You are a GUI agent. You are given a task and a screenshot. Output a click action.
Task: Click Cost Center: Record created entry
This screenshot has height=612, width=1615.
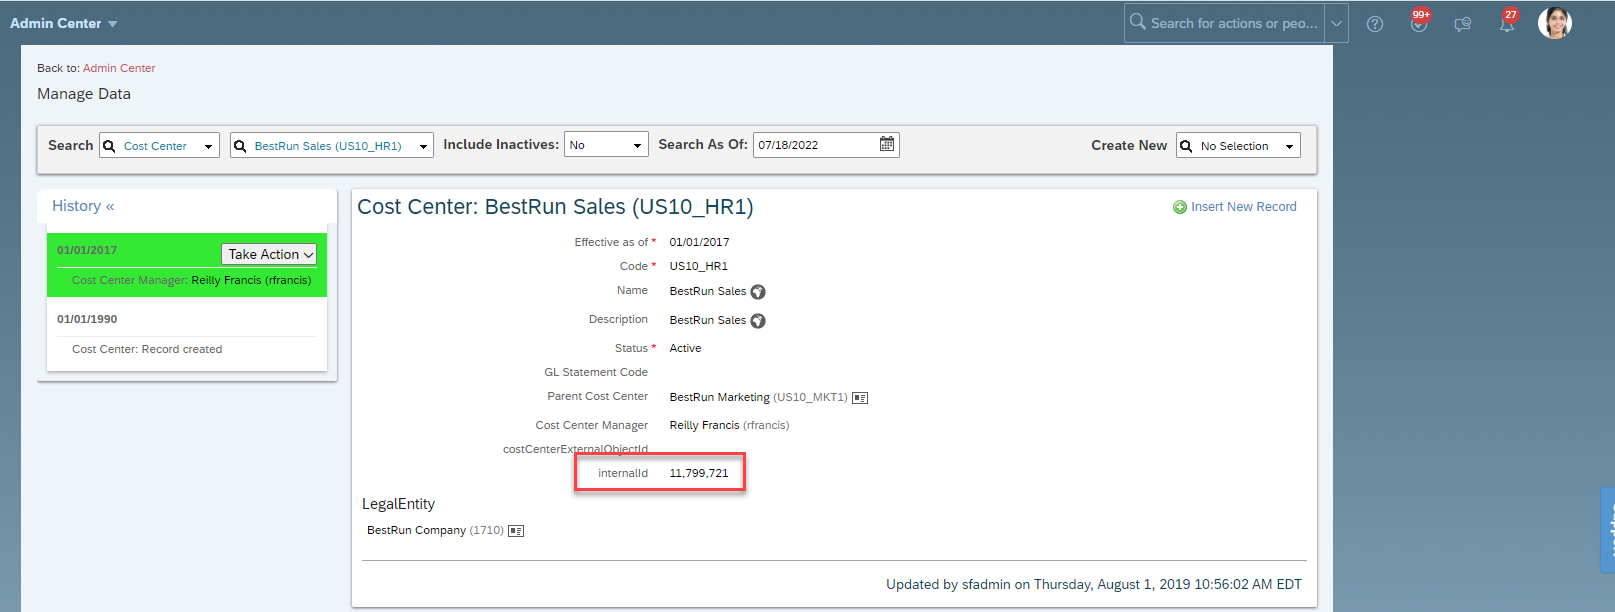(147, 349)
